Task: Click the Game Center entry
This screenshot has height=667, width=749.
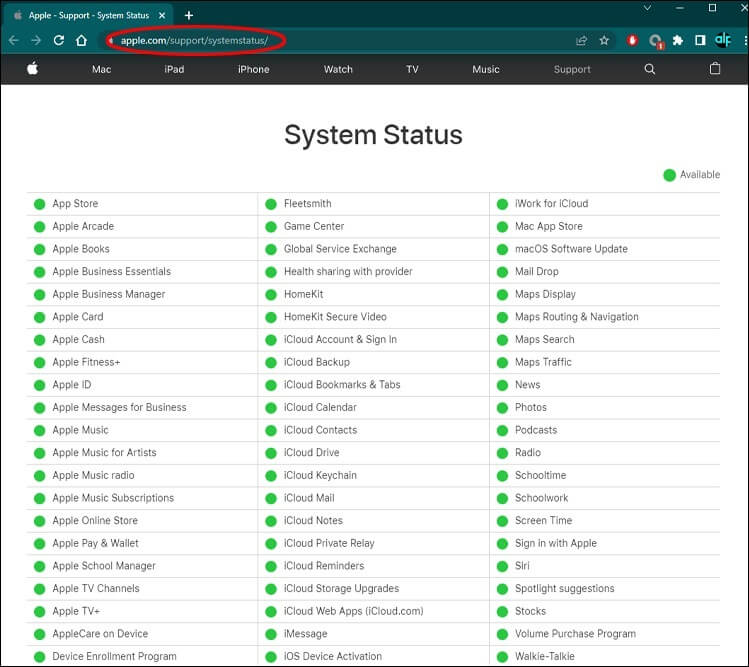Action: (x=314, y=226)
